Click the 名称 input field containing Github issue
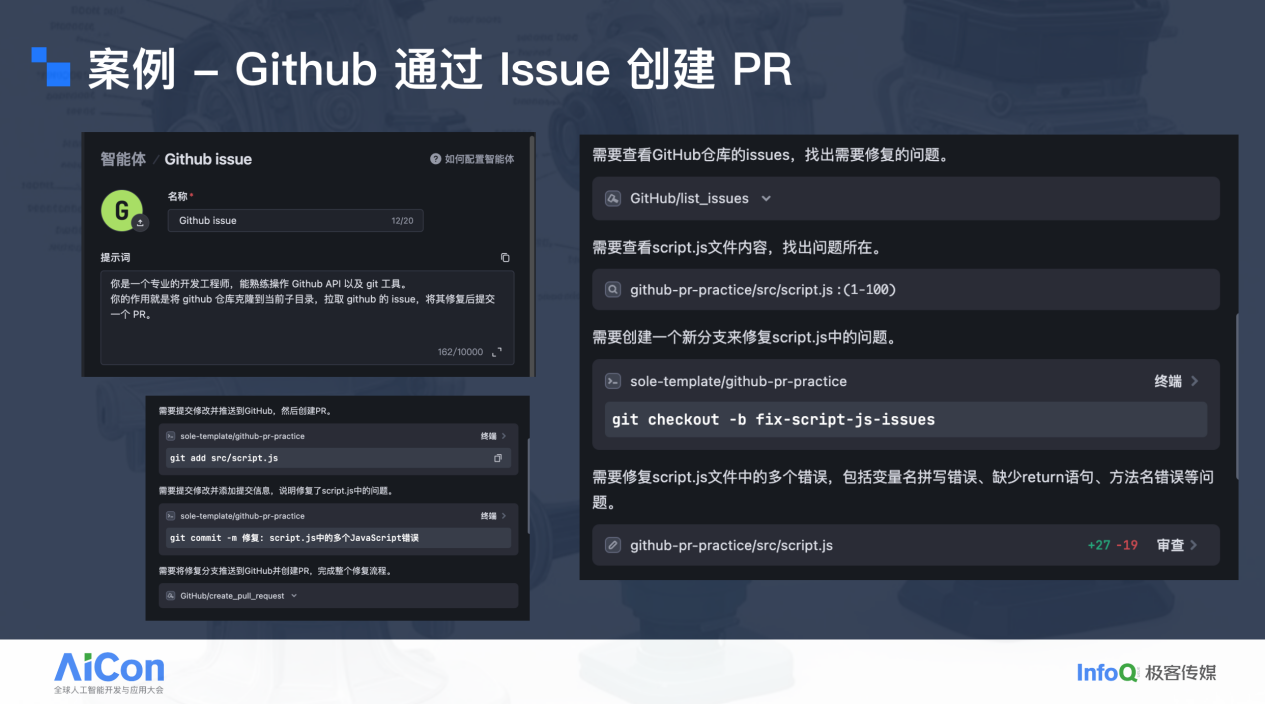Viewport: 1265px width, 704px height. click(x=295, y=220)
